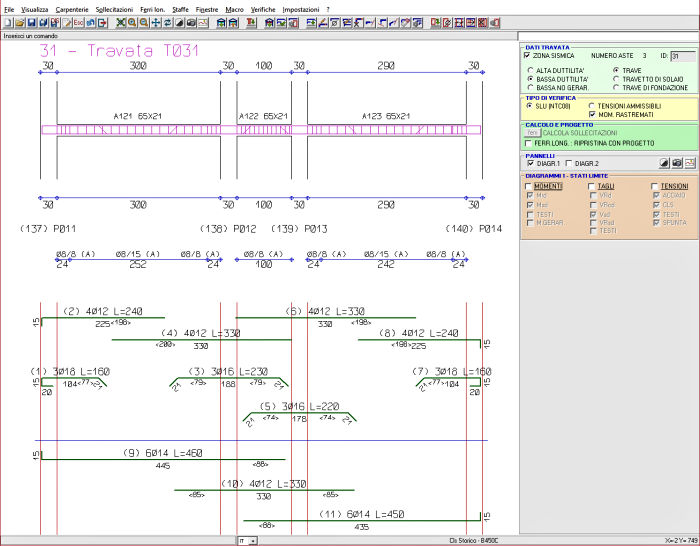Open the Ferri lon. menu
The image size is (700, 546).
coord(152,9)
